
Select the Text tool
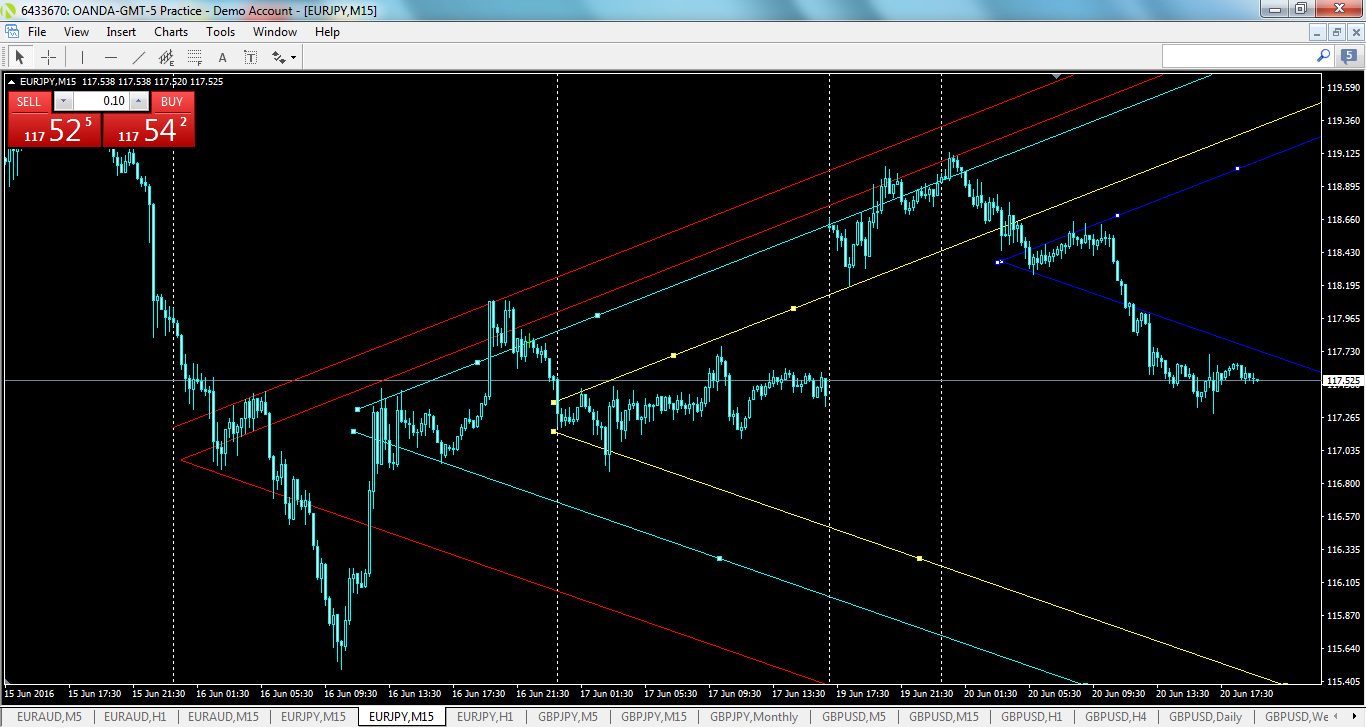tap(222, 57)
